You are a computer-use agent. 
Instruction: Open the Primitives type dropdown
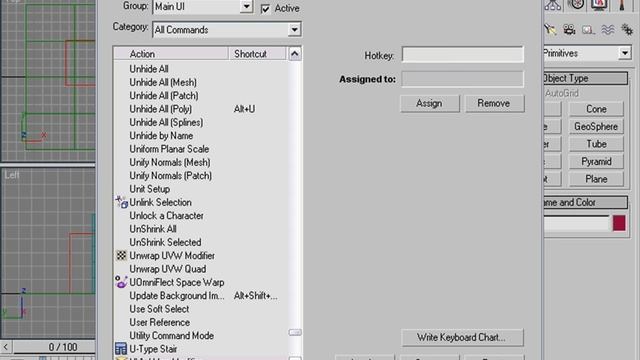click(624, 53)
